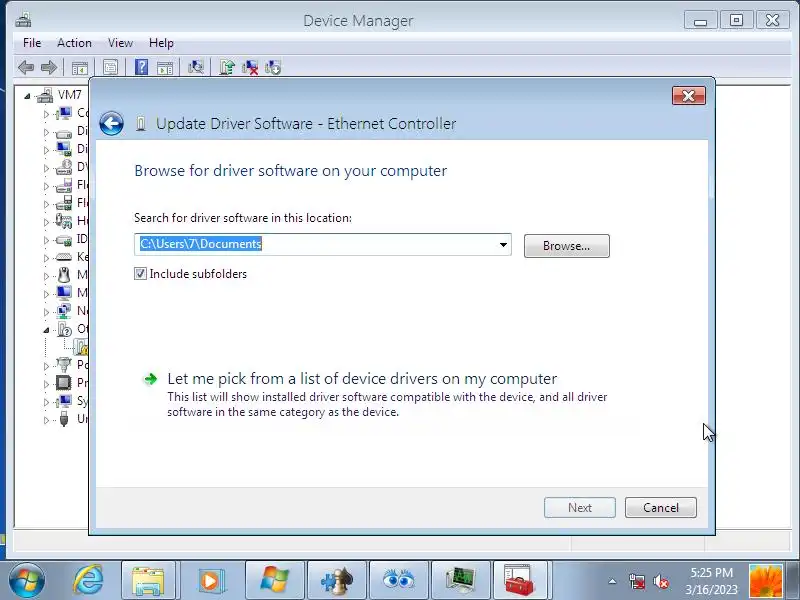Toggle the show/hide console tree toolbar icon
The image size is (800, 600).
(x=80, y=67)
